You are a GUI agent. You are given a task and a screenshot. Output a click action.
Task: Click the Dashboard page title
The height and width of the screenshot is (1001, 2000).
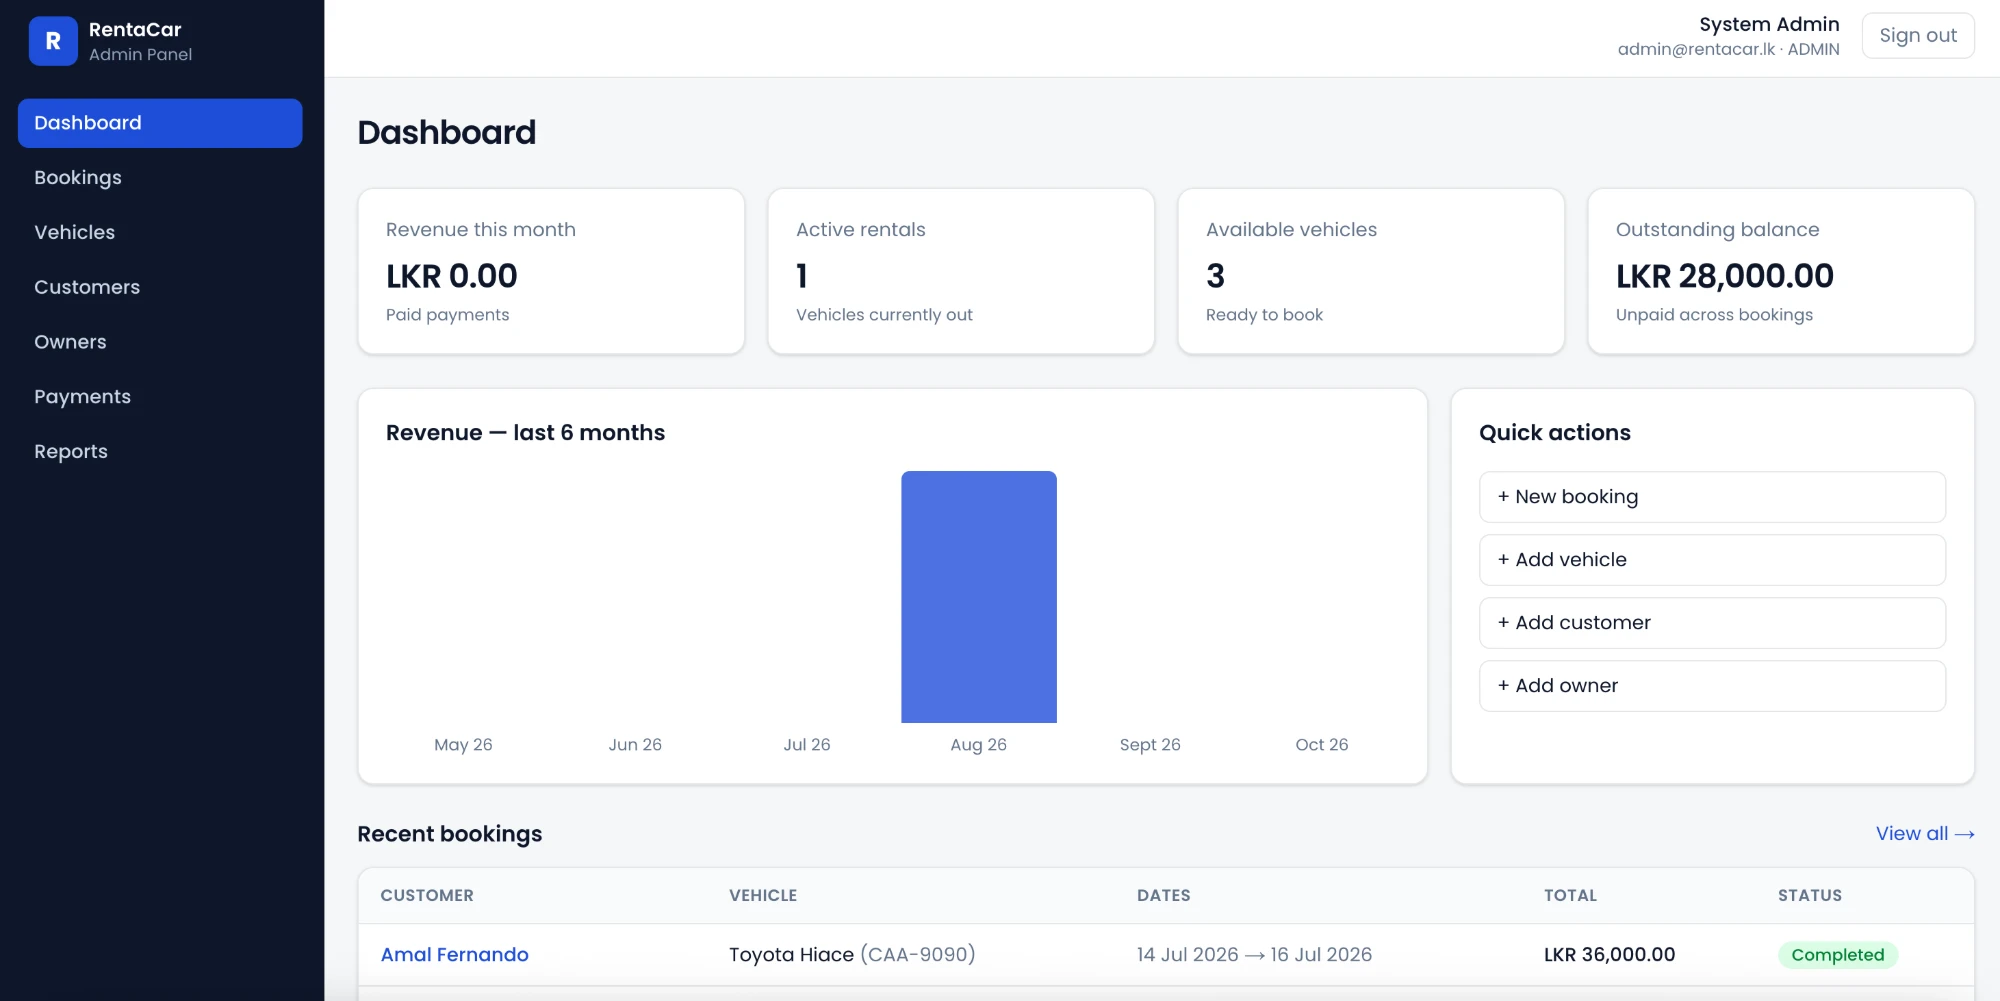447,132
